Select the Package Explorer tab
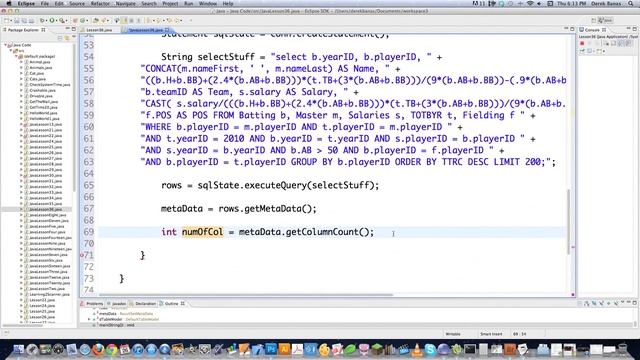 tap(23, 30)
